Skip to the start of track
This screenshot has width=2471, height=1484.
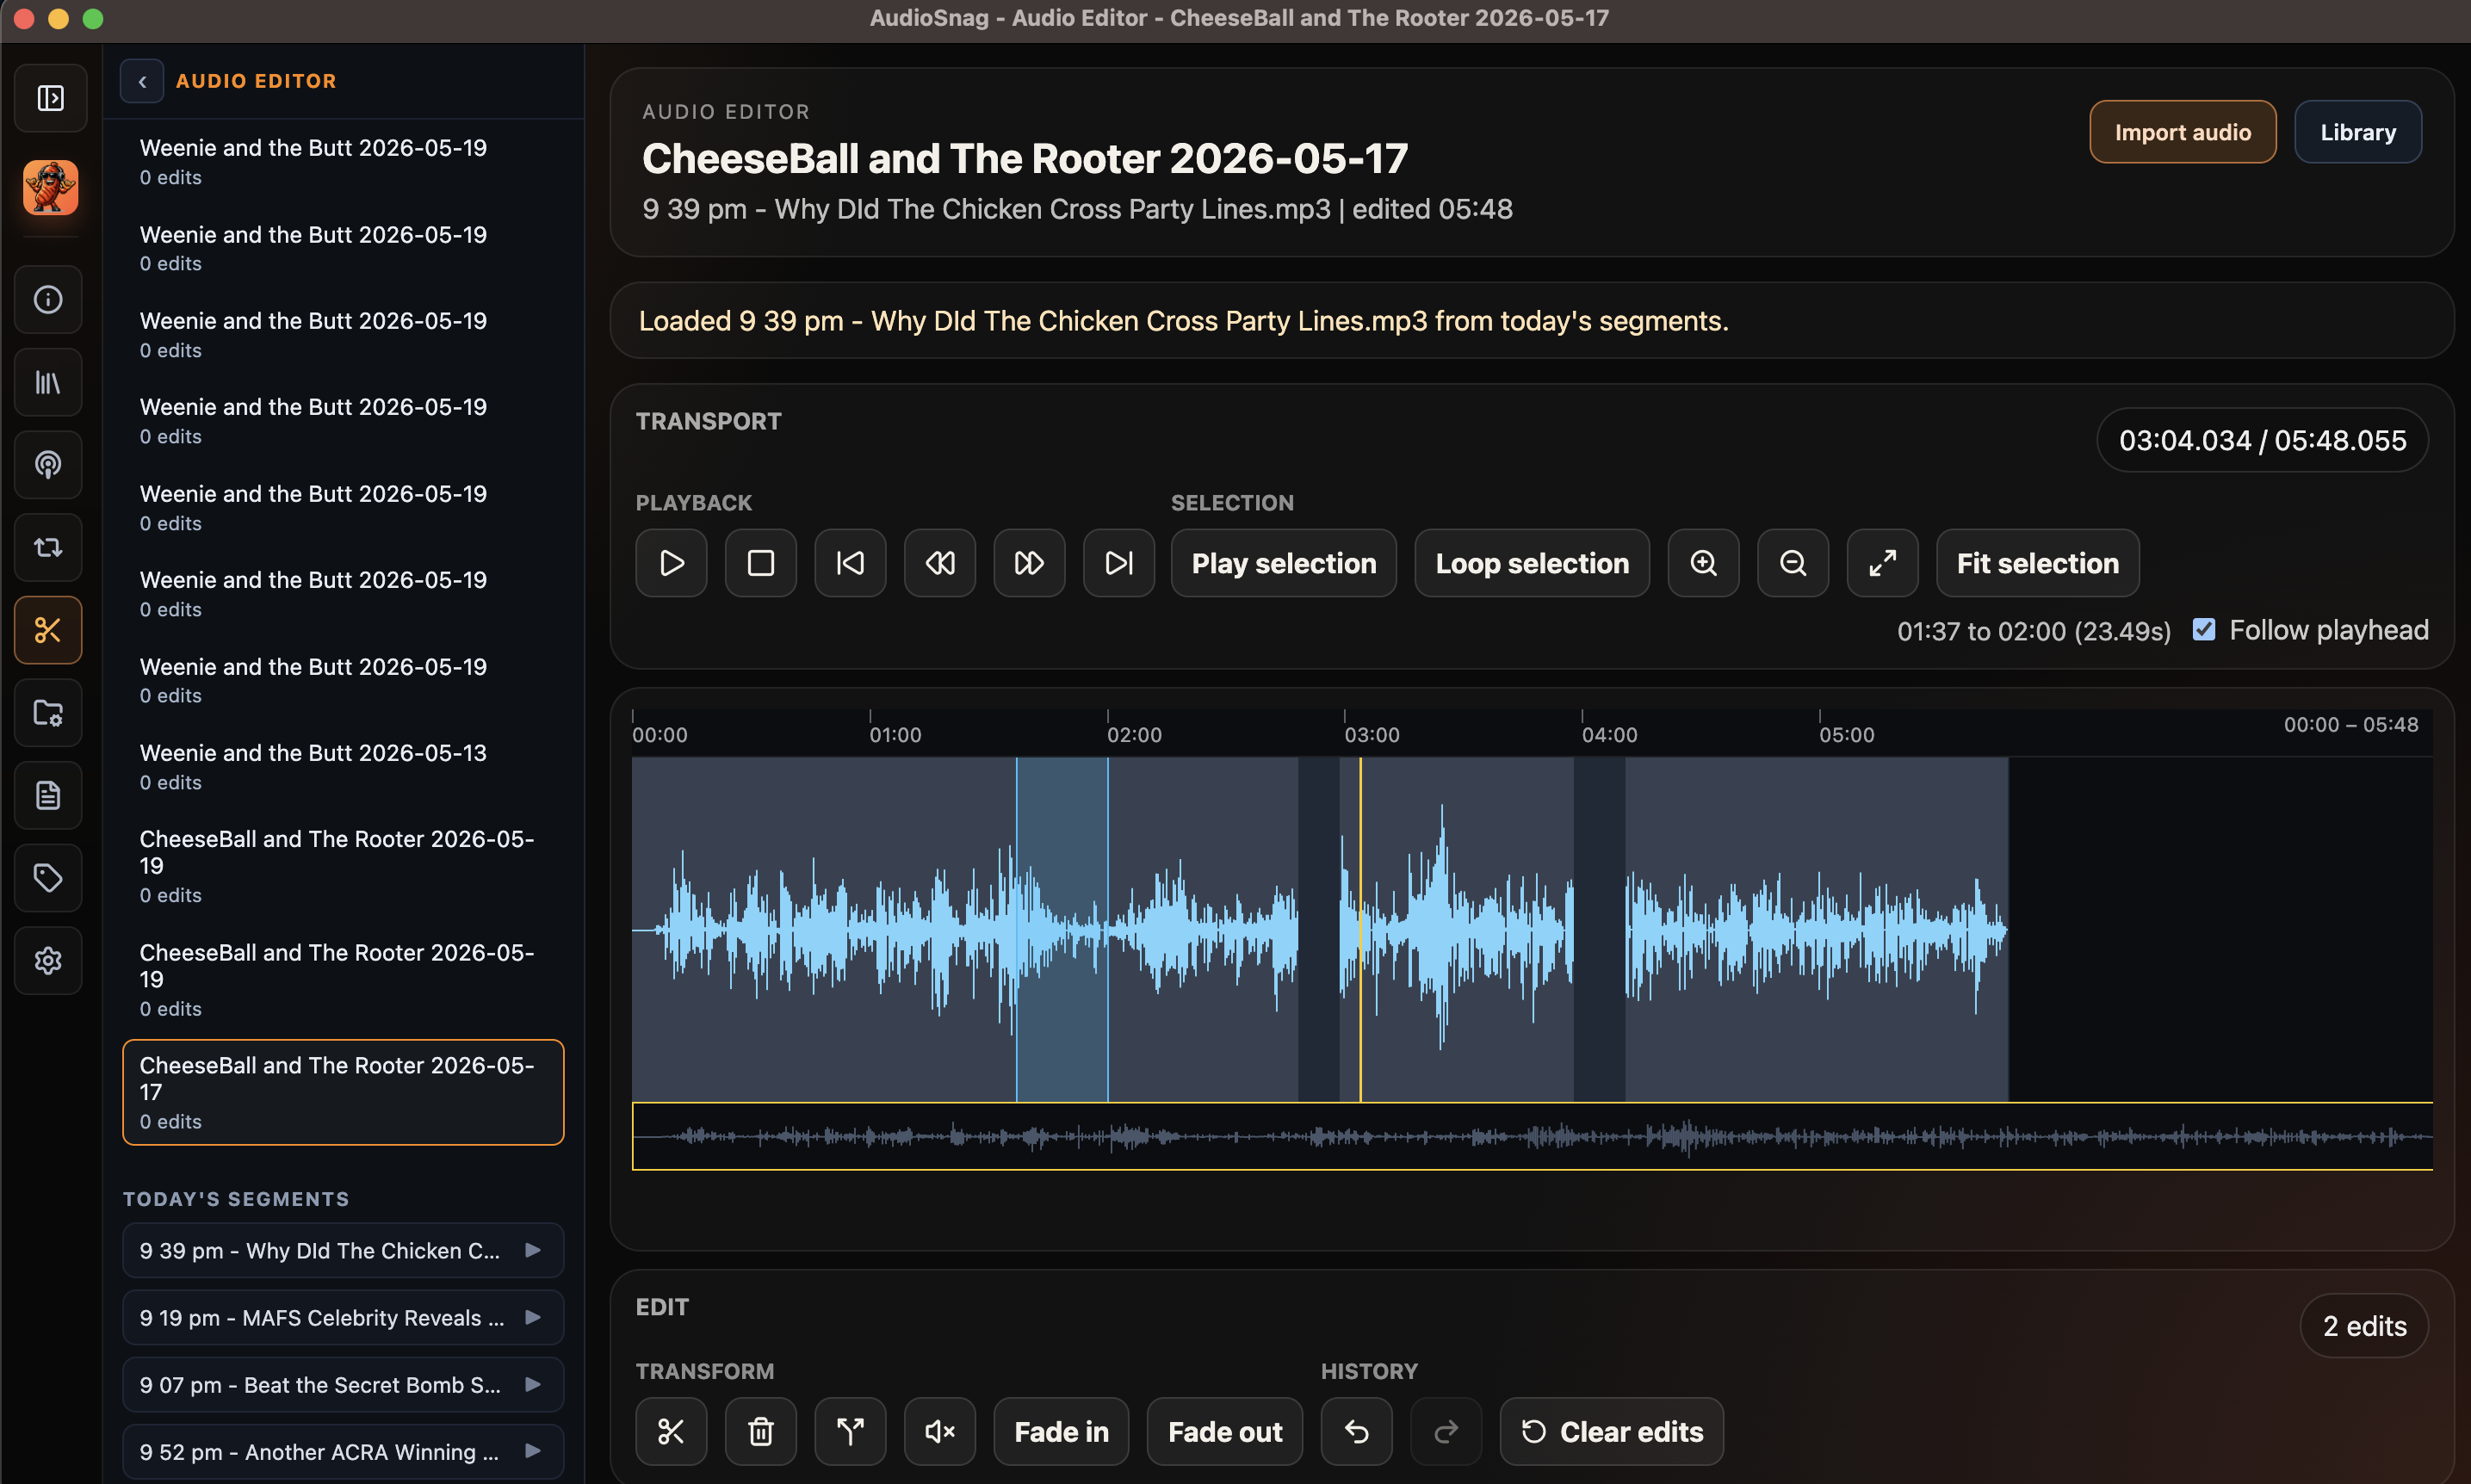pyautogui.click(x=851, y=563)
